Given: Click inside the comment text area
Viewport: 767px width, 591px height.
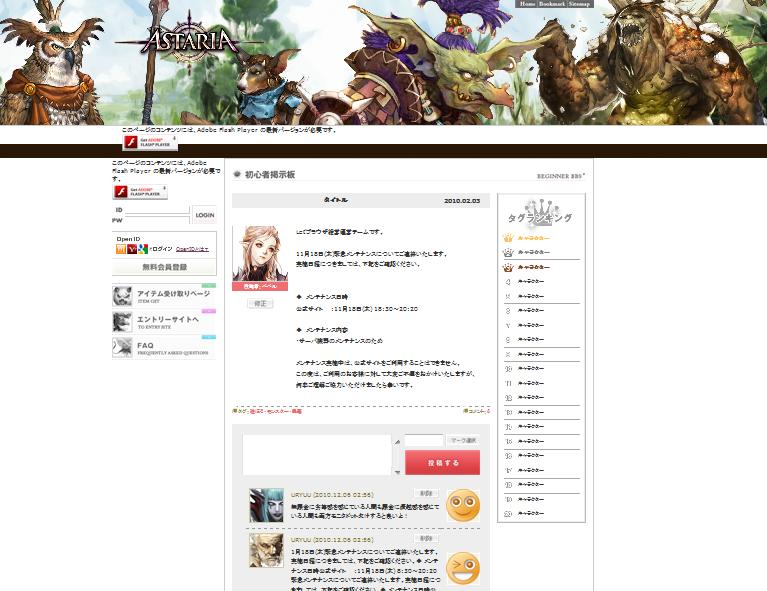Looking at the screenshot, I should (x=317, y=455).
